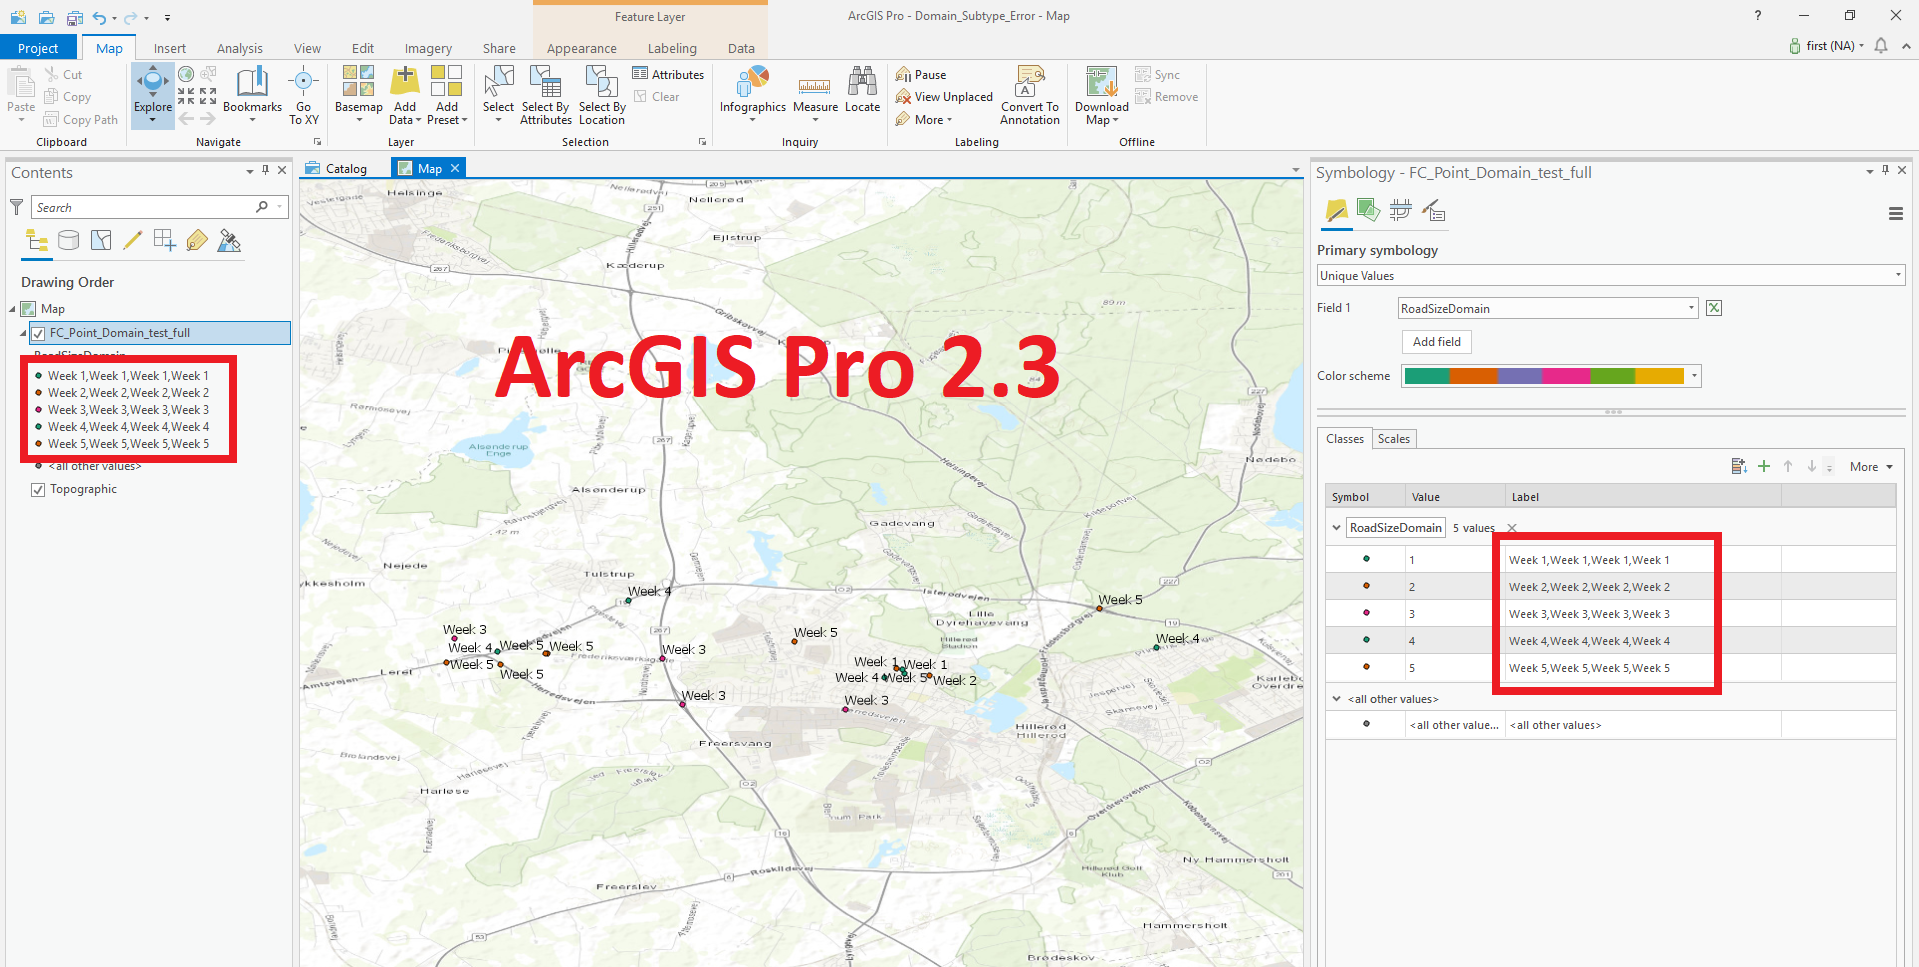This screenshot has width=1919, height=967.
Task: Toggle visibility of Topographic layer
Action: (38, 489)
